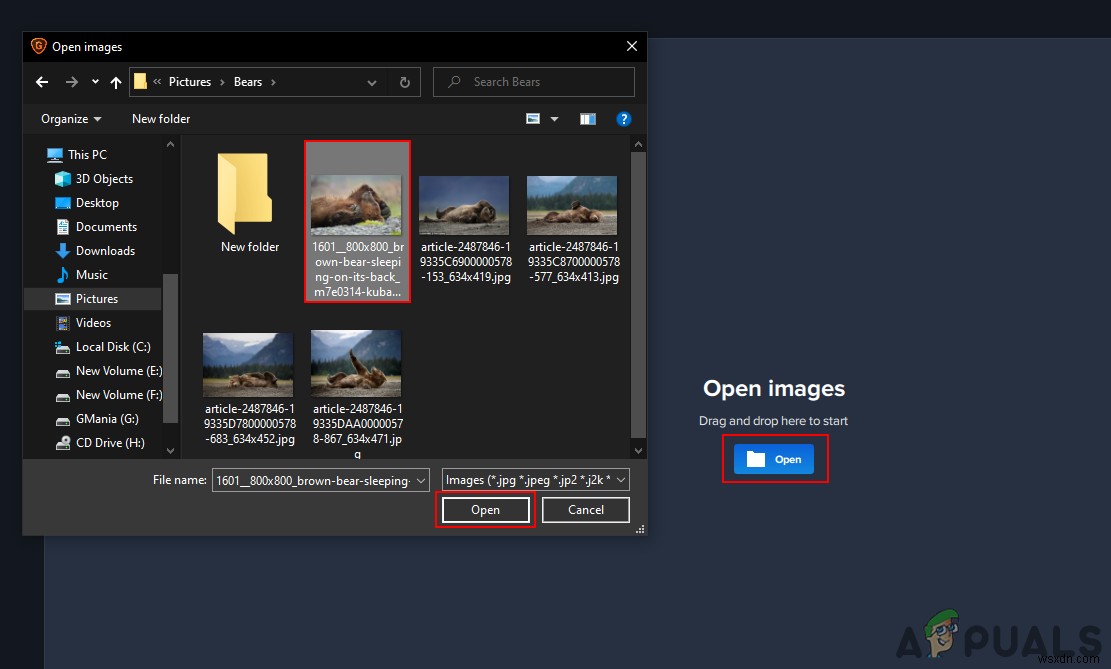The height and width of the screenshot is (669, 1111).
Task: Close the Open images dialog
Action: (632, 46)
